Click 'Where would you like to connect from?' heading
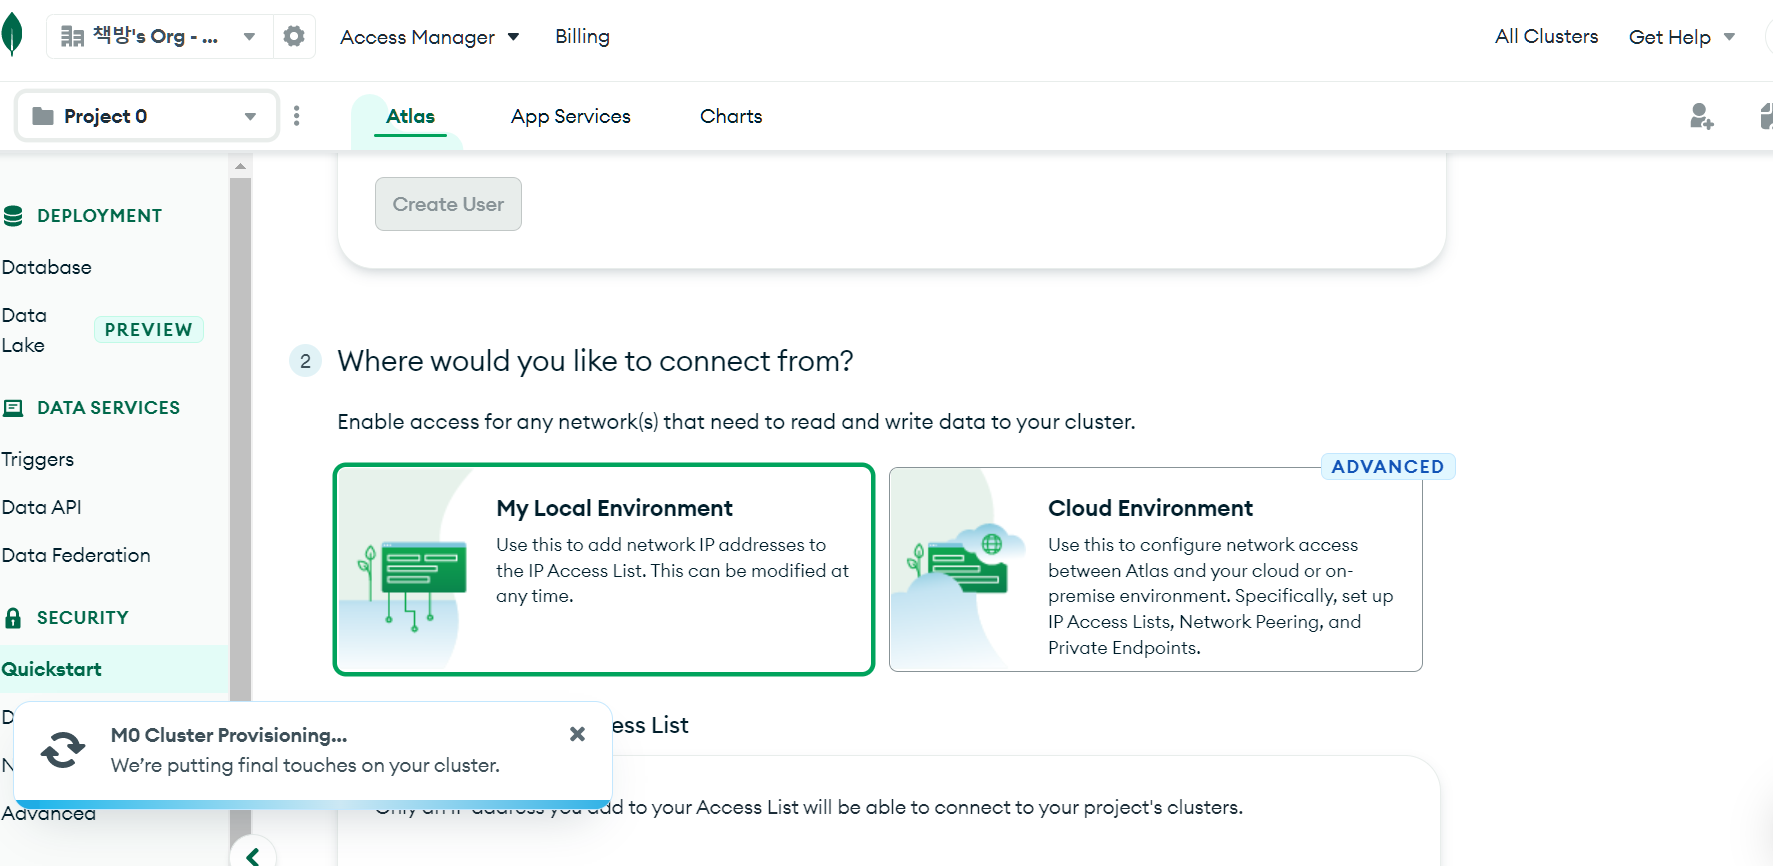1773x866 pixels. [595, 361]
